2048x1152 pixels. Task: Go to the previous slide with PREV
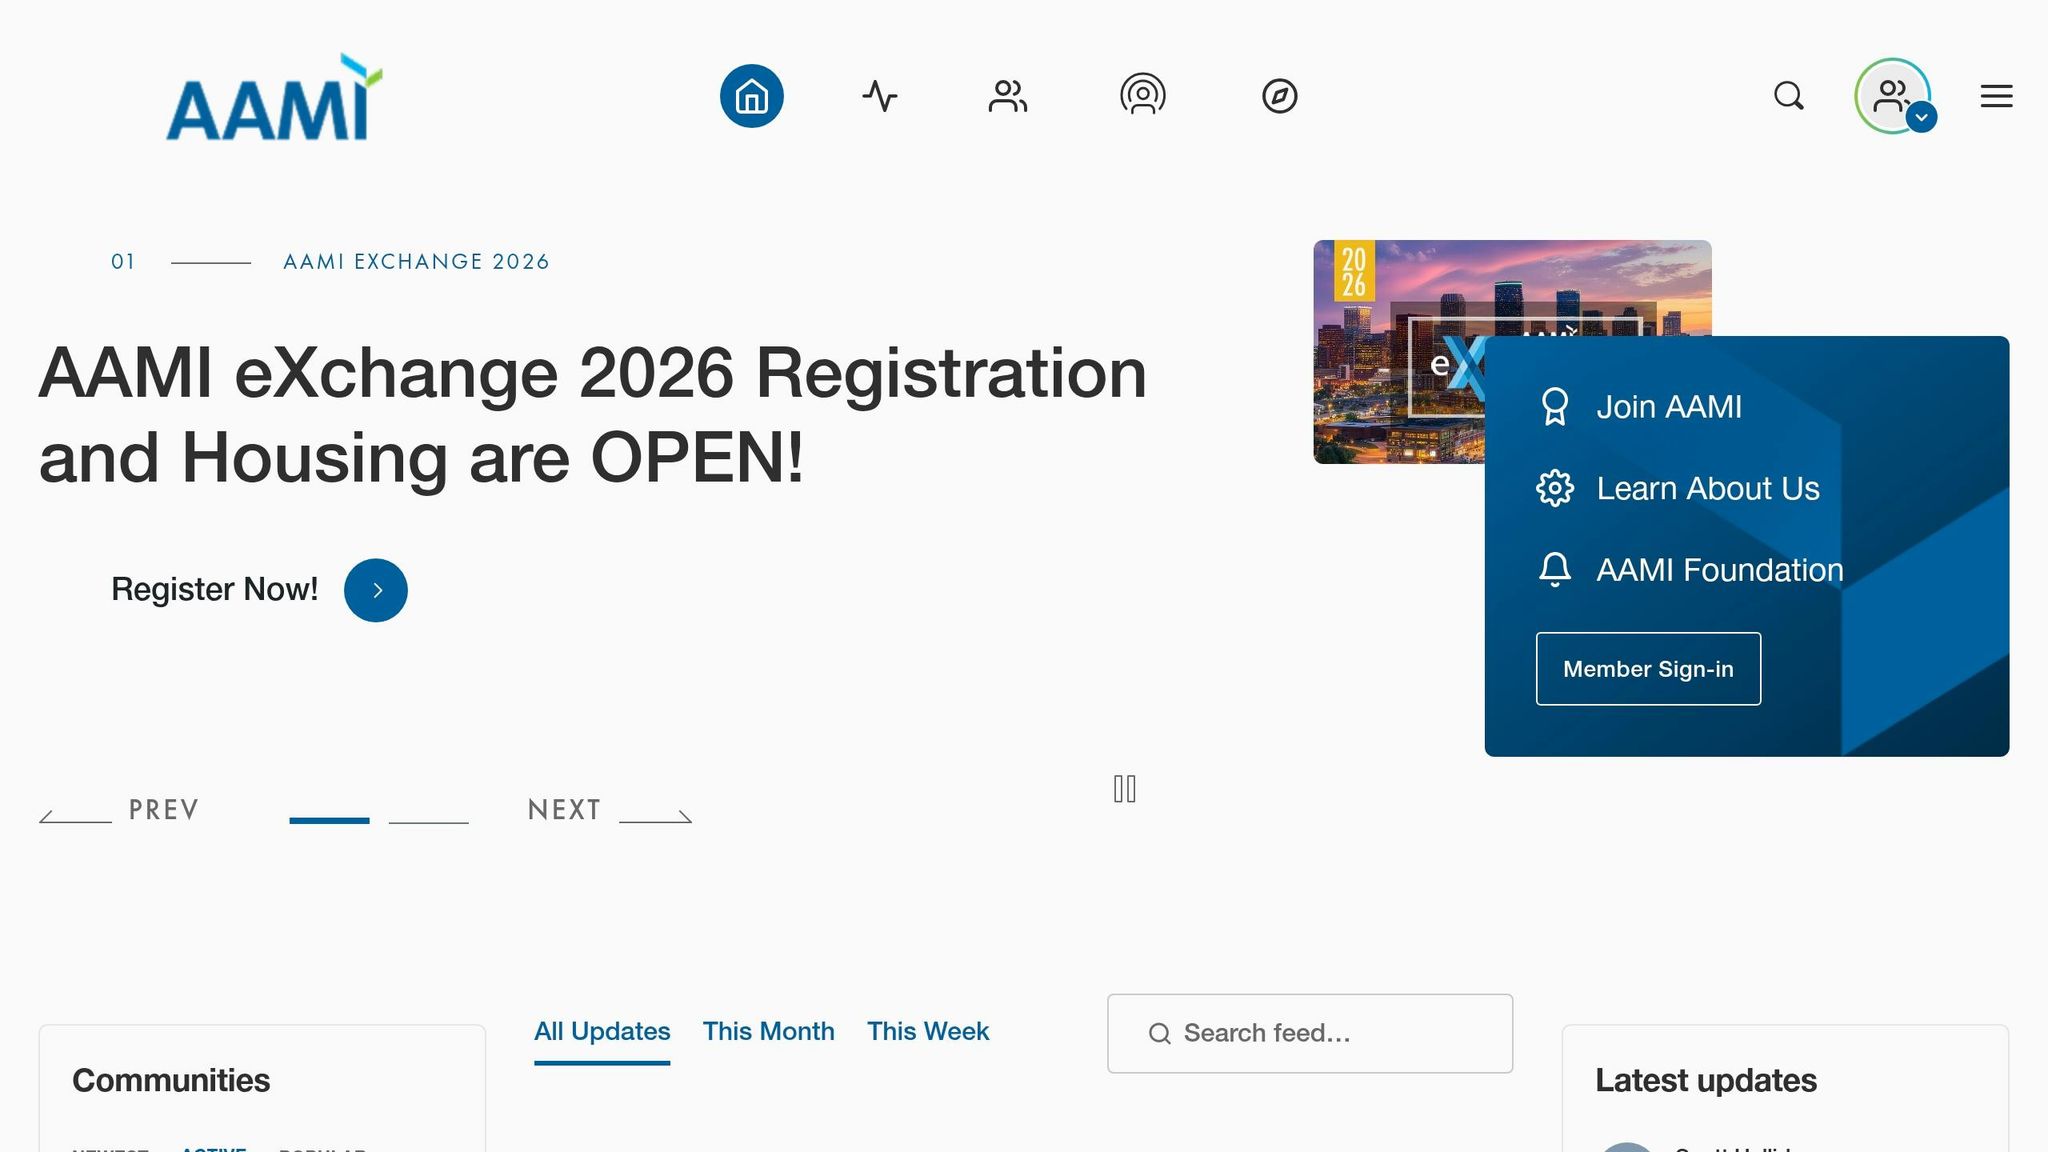click(x=119, y=810)
